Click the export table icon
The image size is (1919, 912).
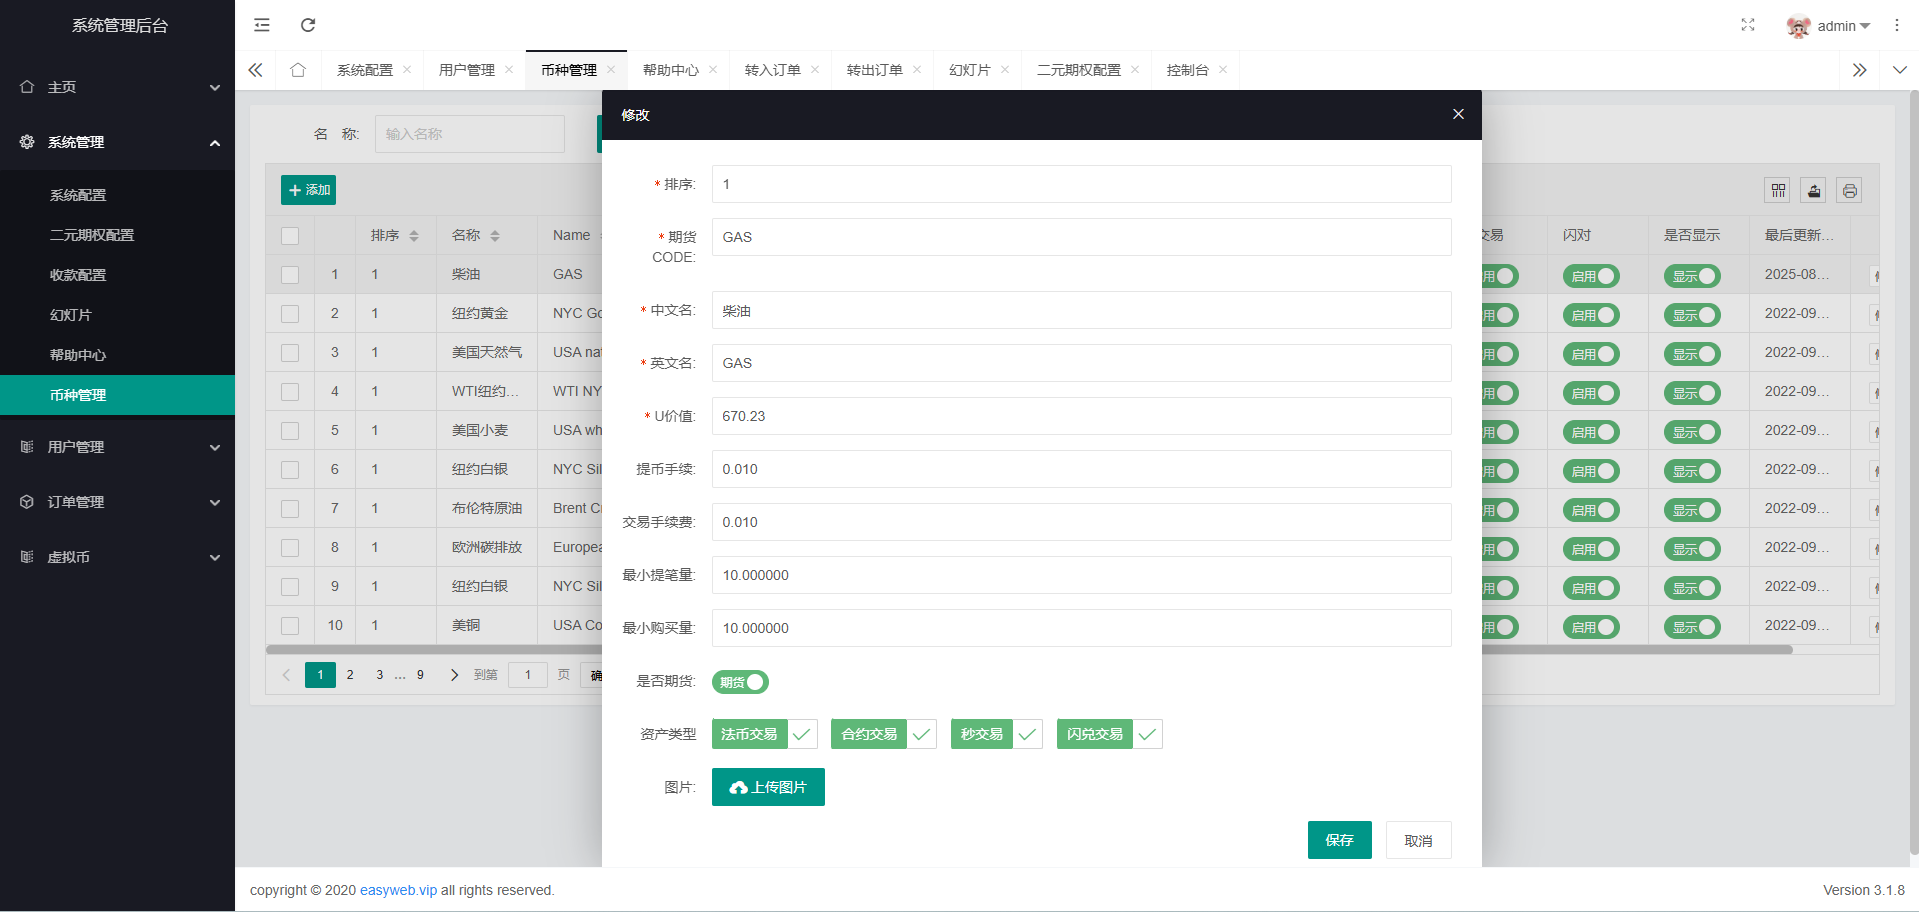(1813, 191)
